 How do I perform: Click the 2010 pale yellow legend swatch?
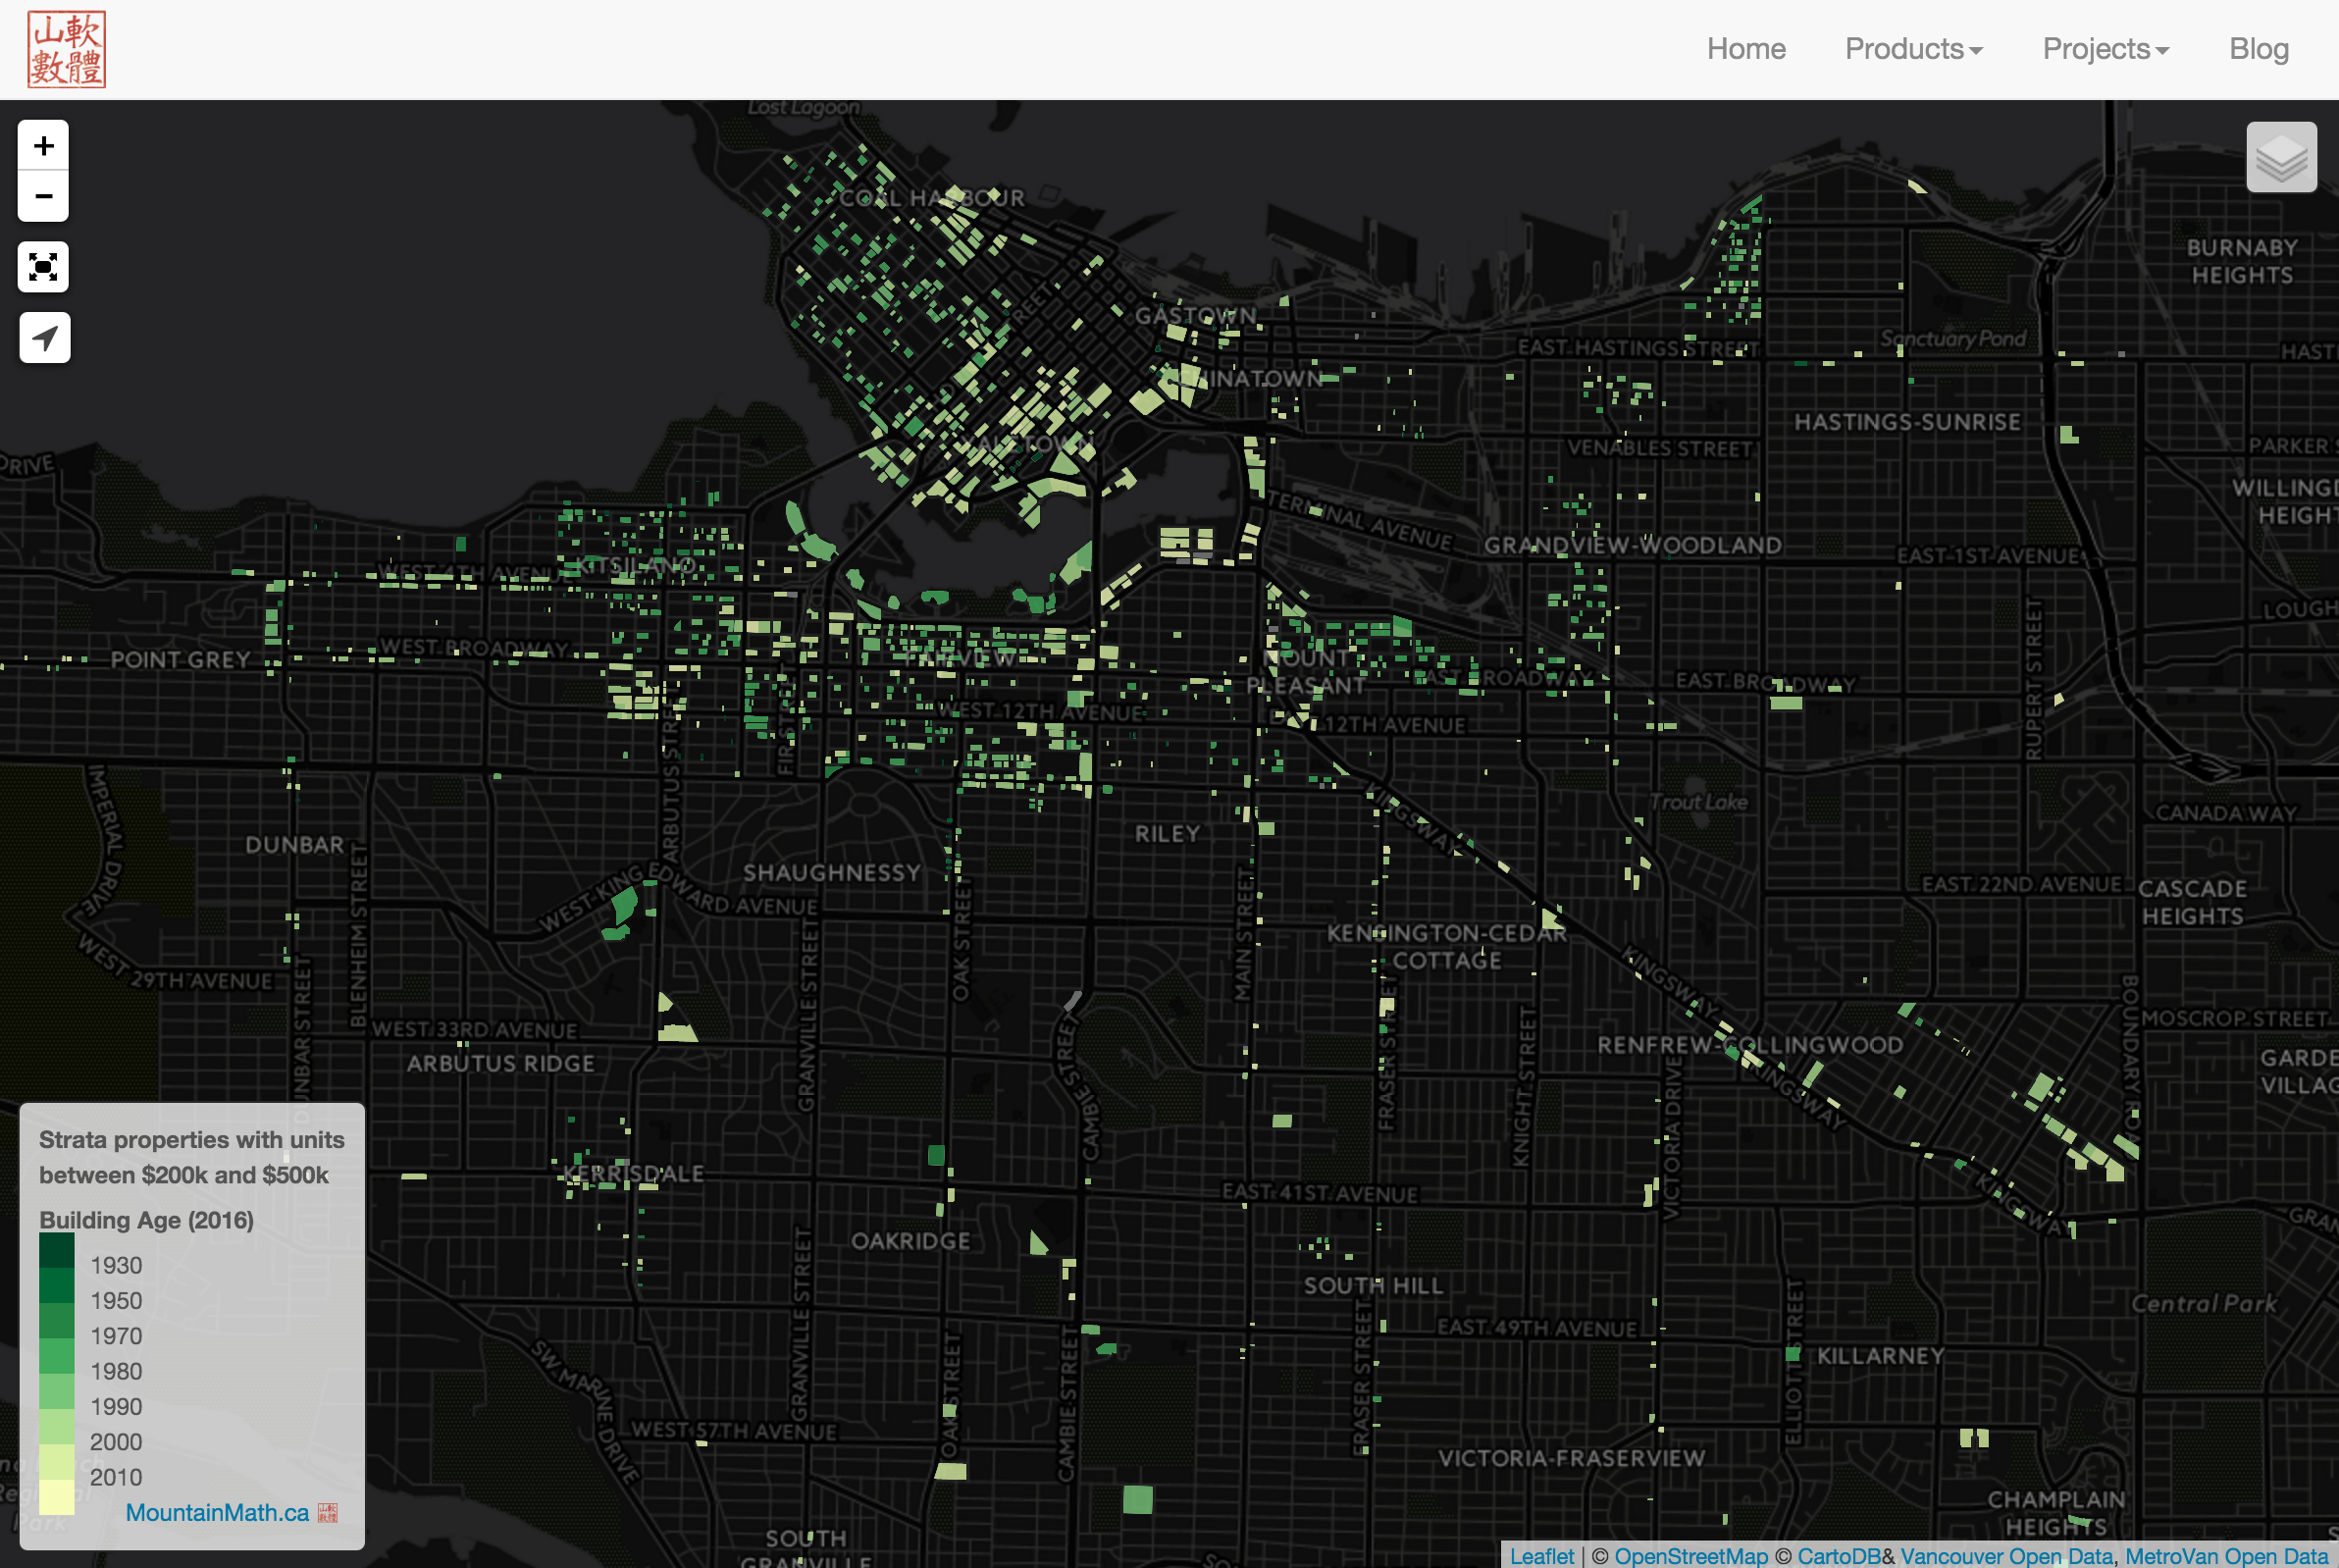coord(57,1497)
